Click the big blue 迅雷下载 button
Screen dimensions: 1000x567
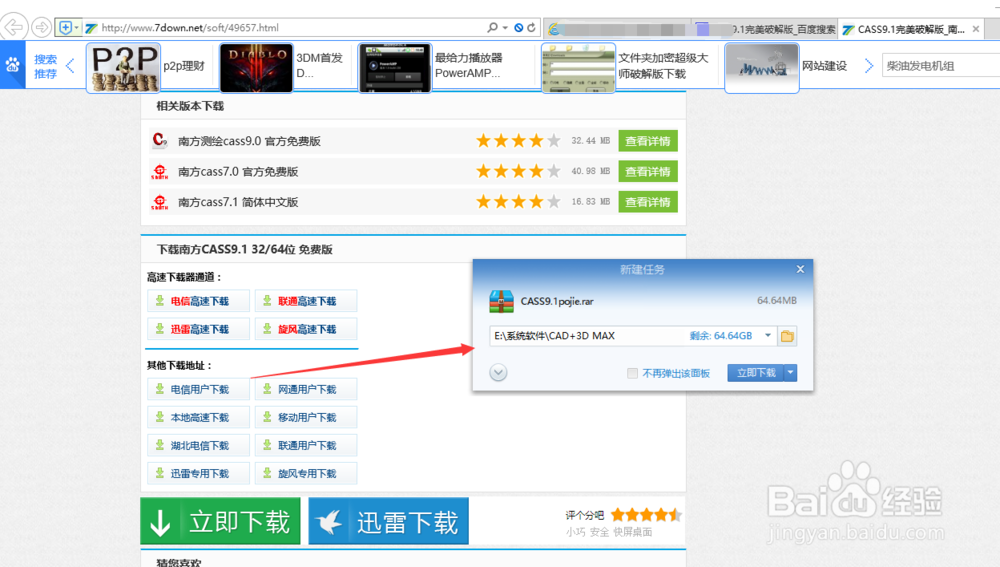[388, 521]
